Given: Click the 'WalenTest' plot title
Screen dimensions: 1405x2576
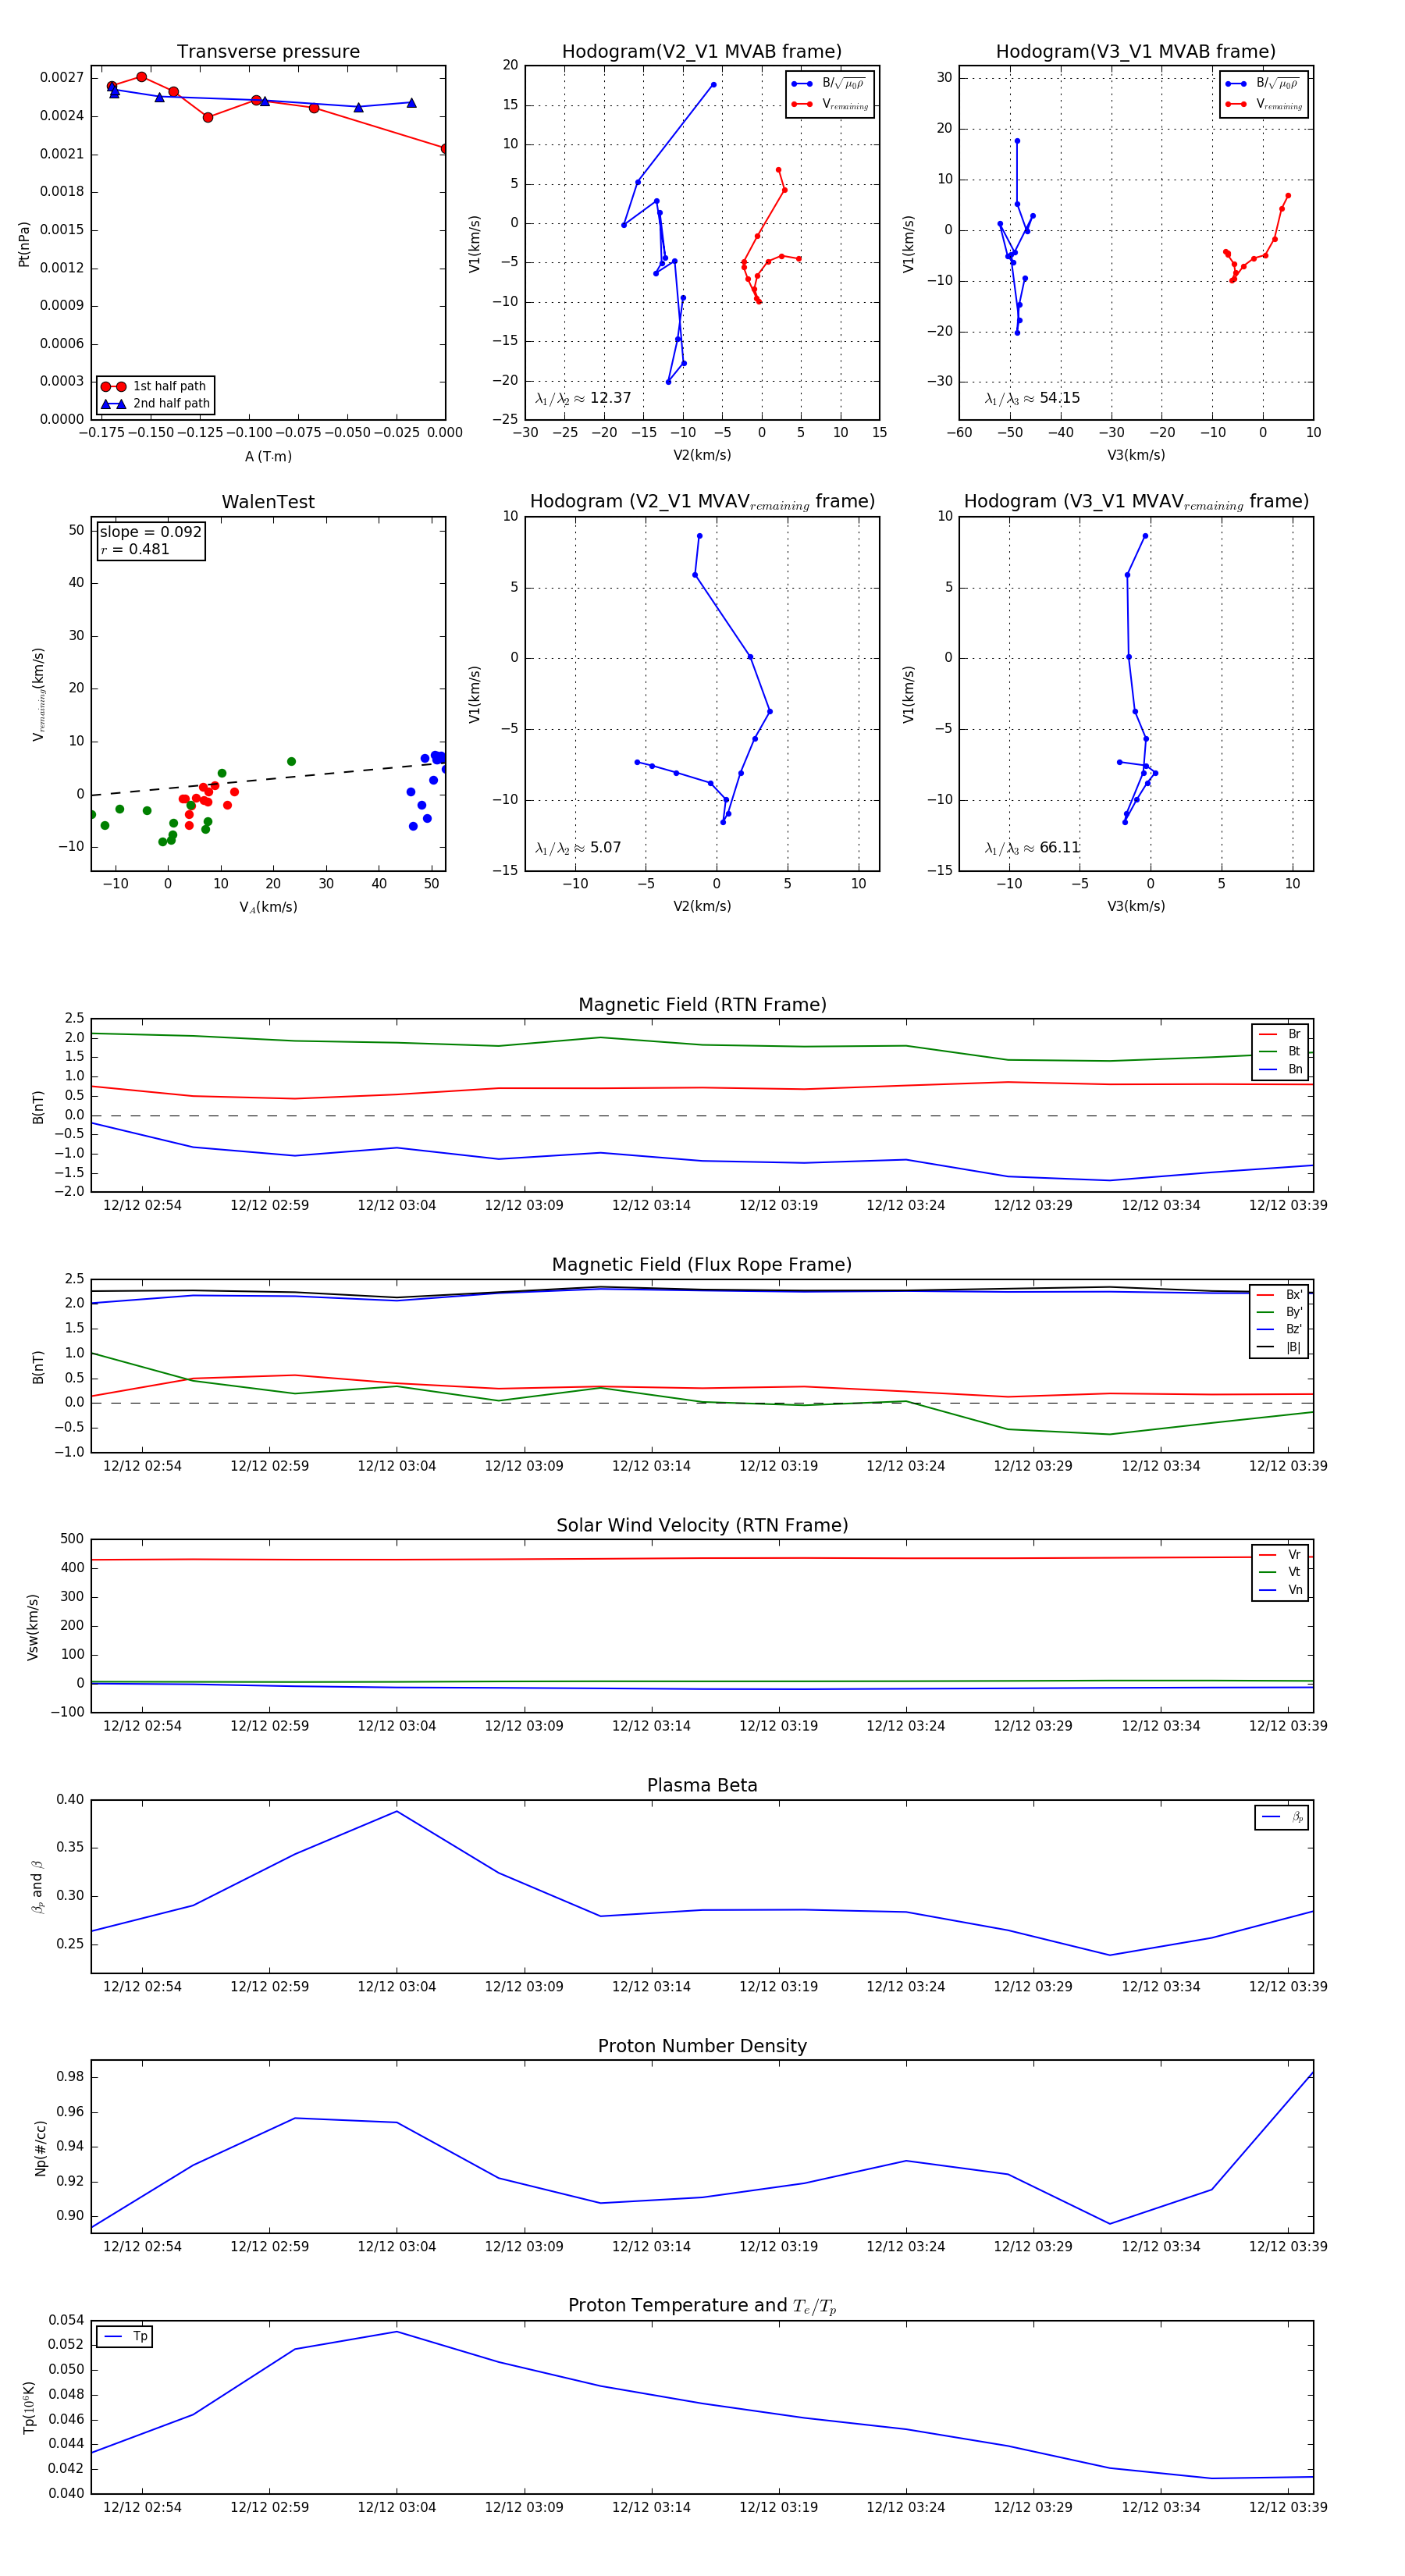Looking at the screenshot, I should pyautogui.click(x=268, y=502).
